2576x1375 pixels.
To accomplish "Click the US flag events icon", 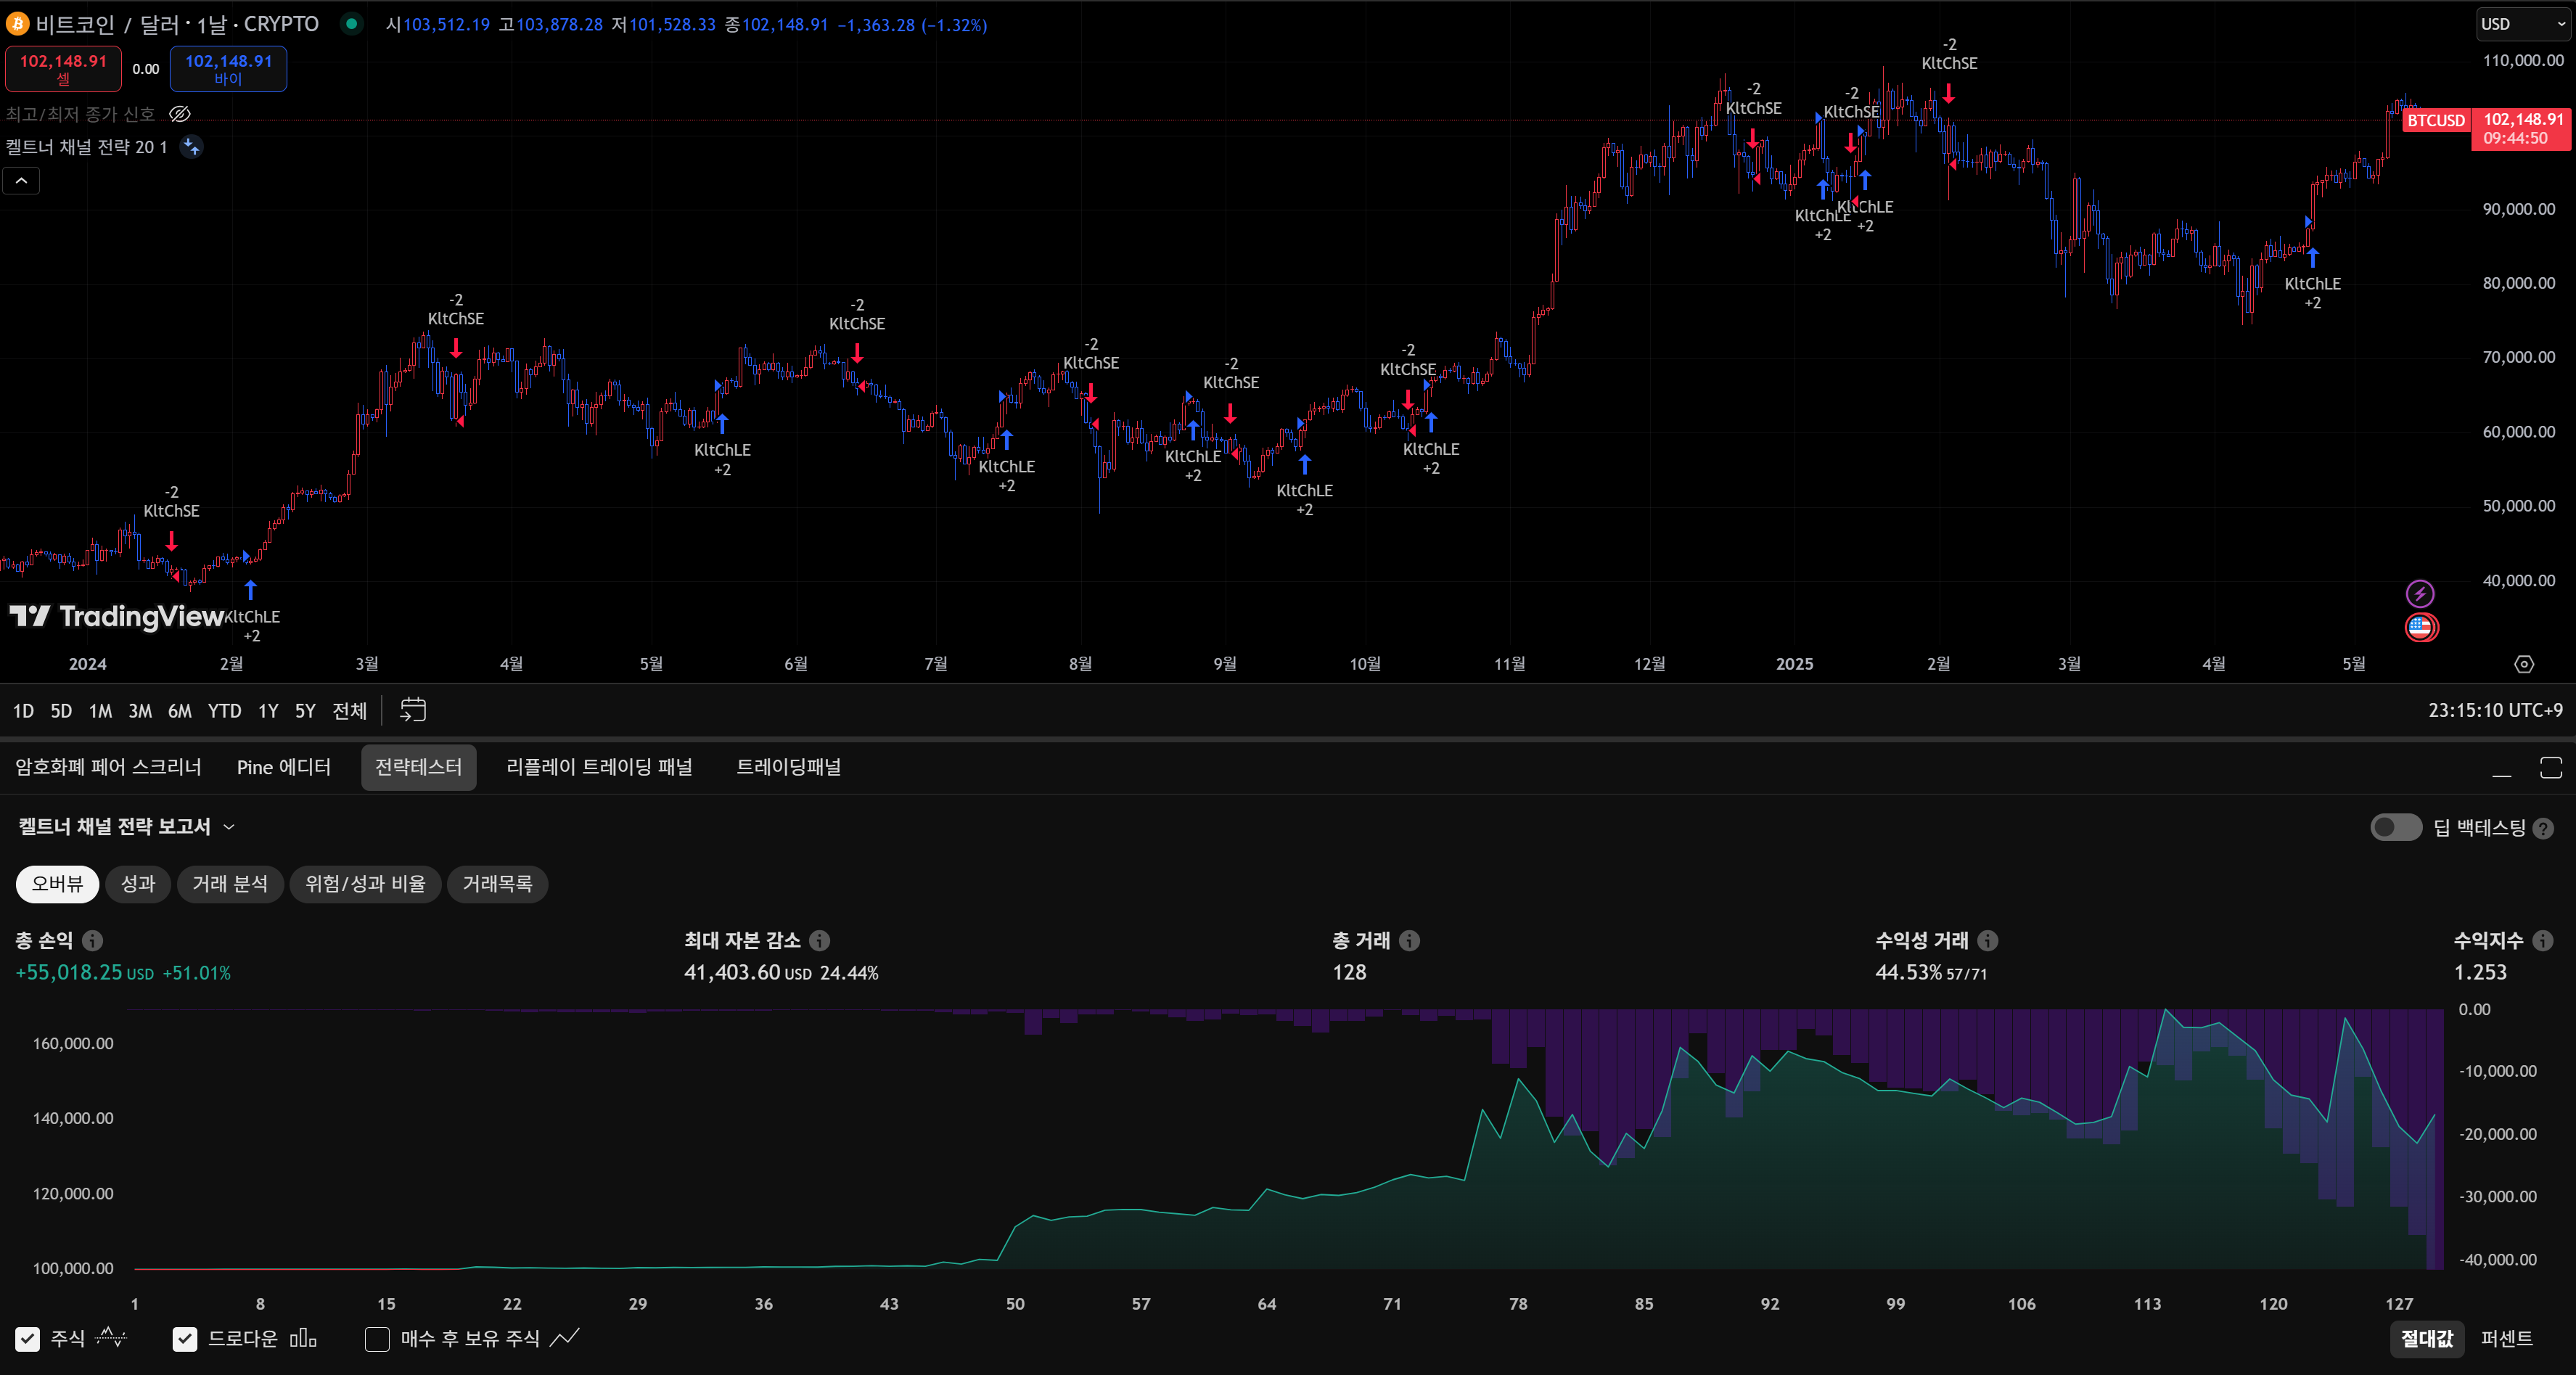I will tap(2420, 628).
